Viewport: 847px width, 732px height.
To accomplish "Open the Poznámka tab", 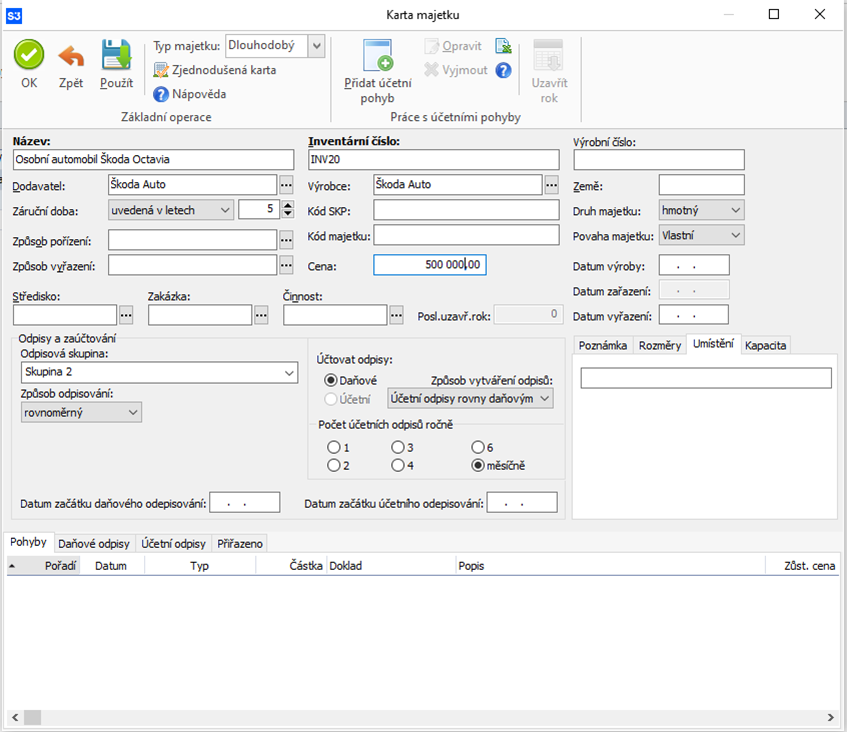I will [603, 345].
